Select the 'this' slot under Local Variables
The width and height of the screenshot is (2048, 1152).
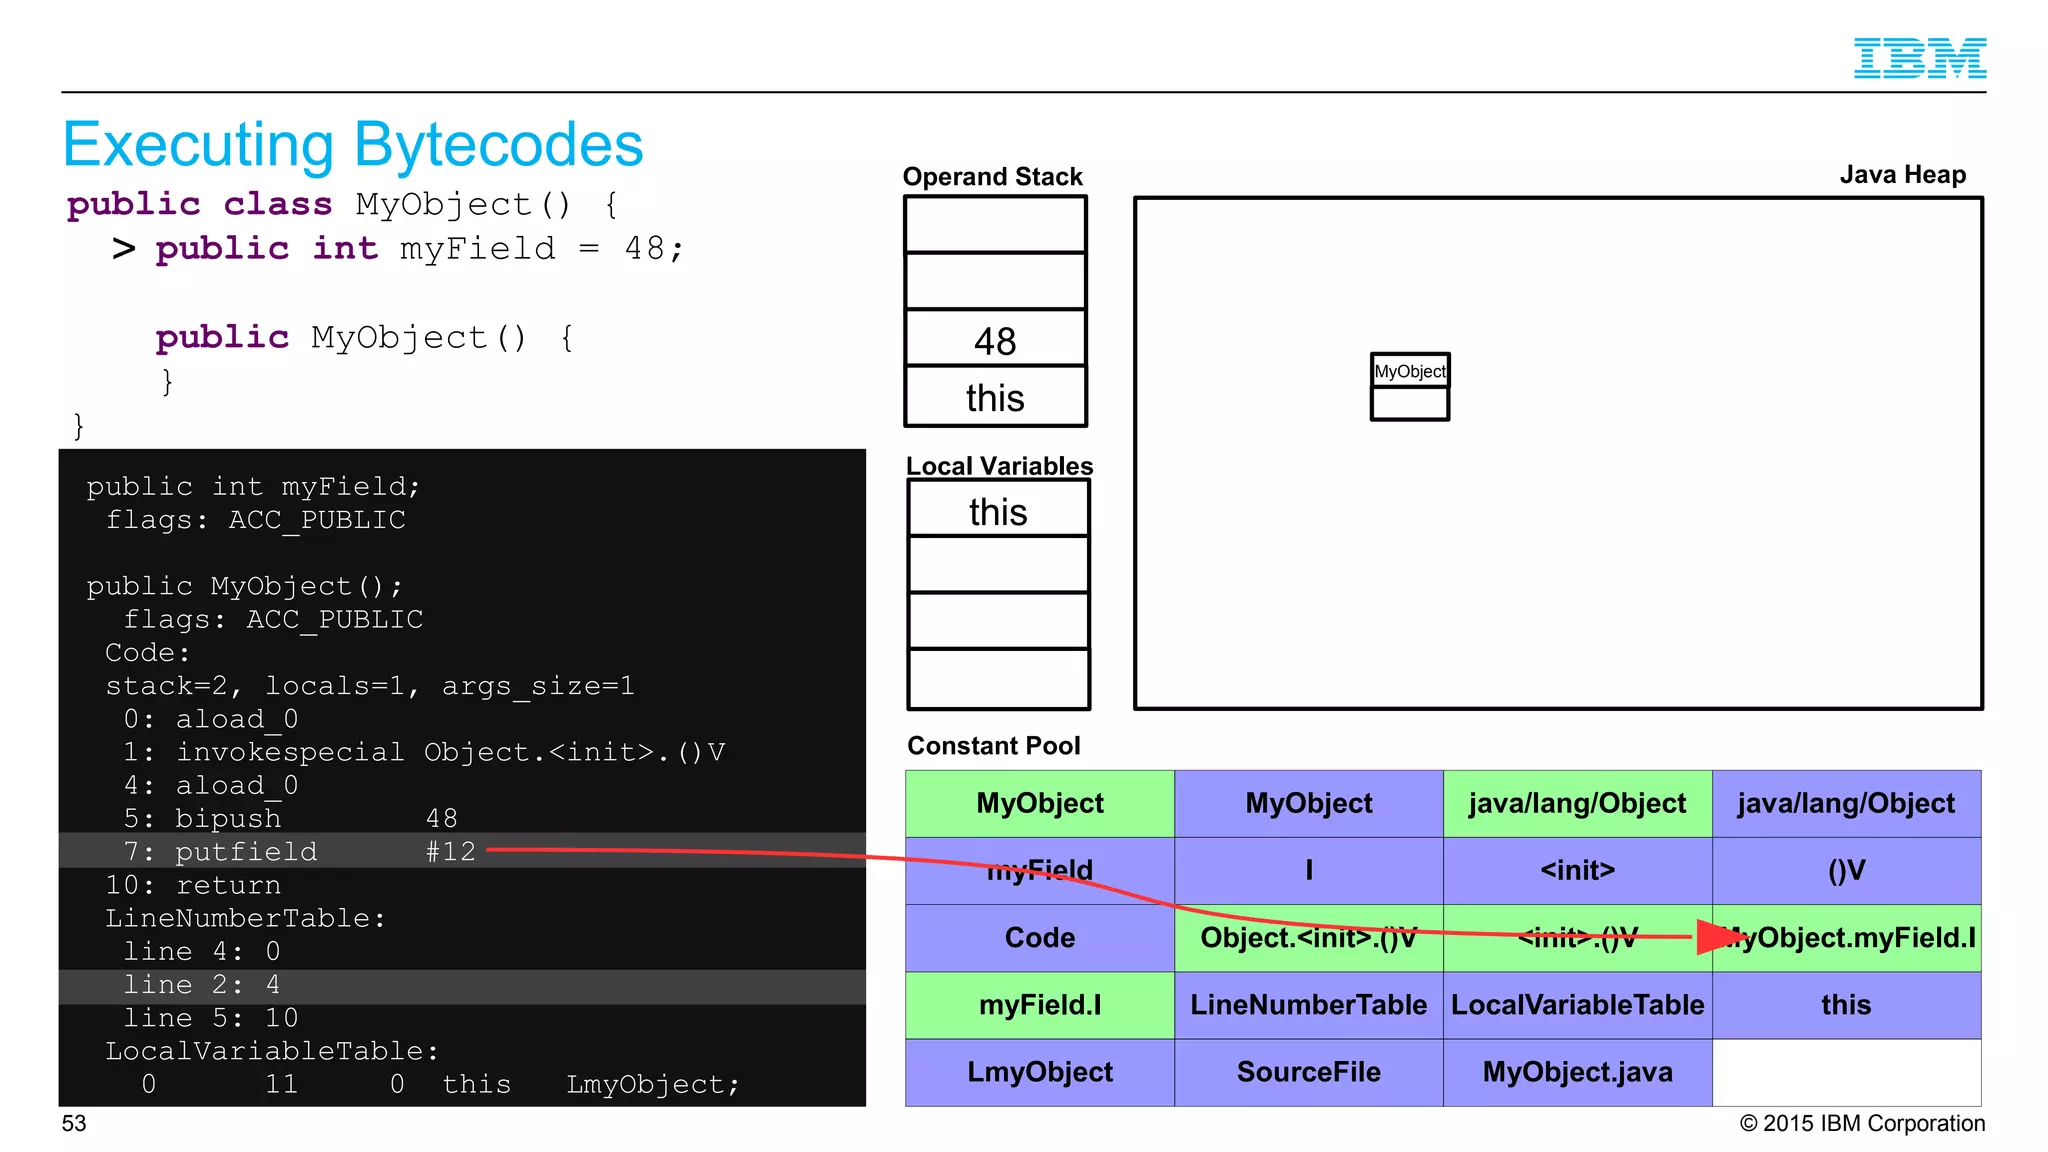[x=998, y=509]
